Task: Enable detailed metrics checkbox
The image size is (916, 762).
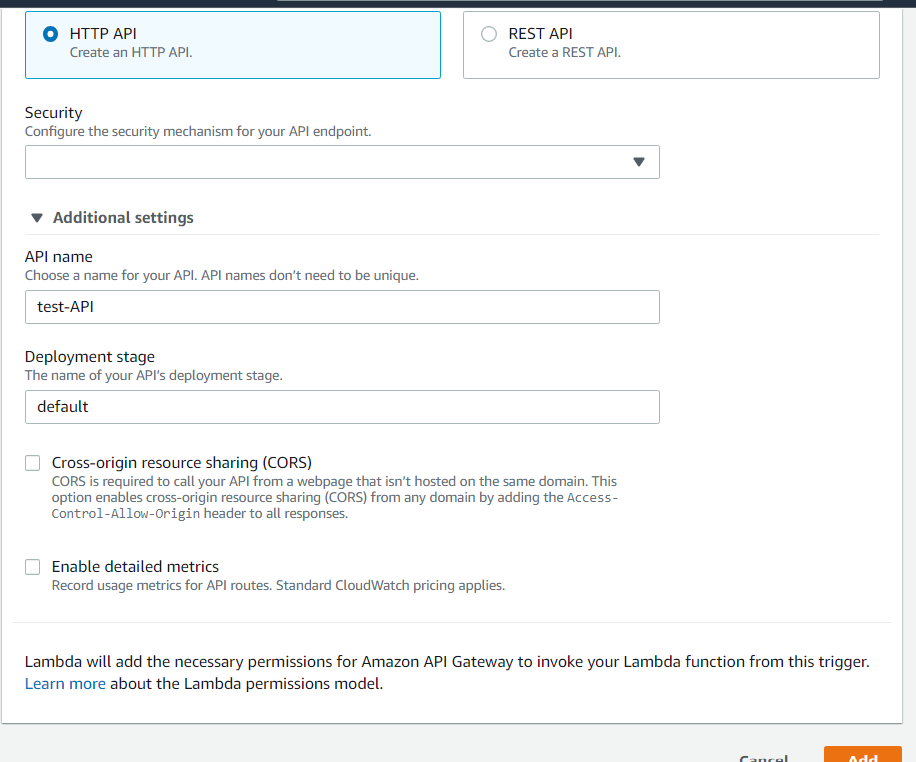Action: (33, 567)
